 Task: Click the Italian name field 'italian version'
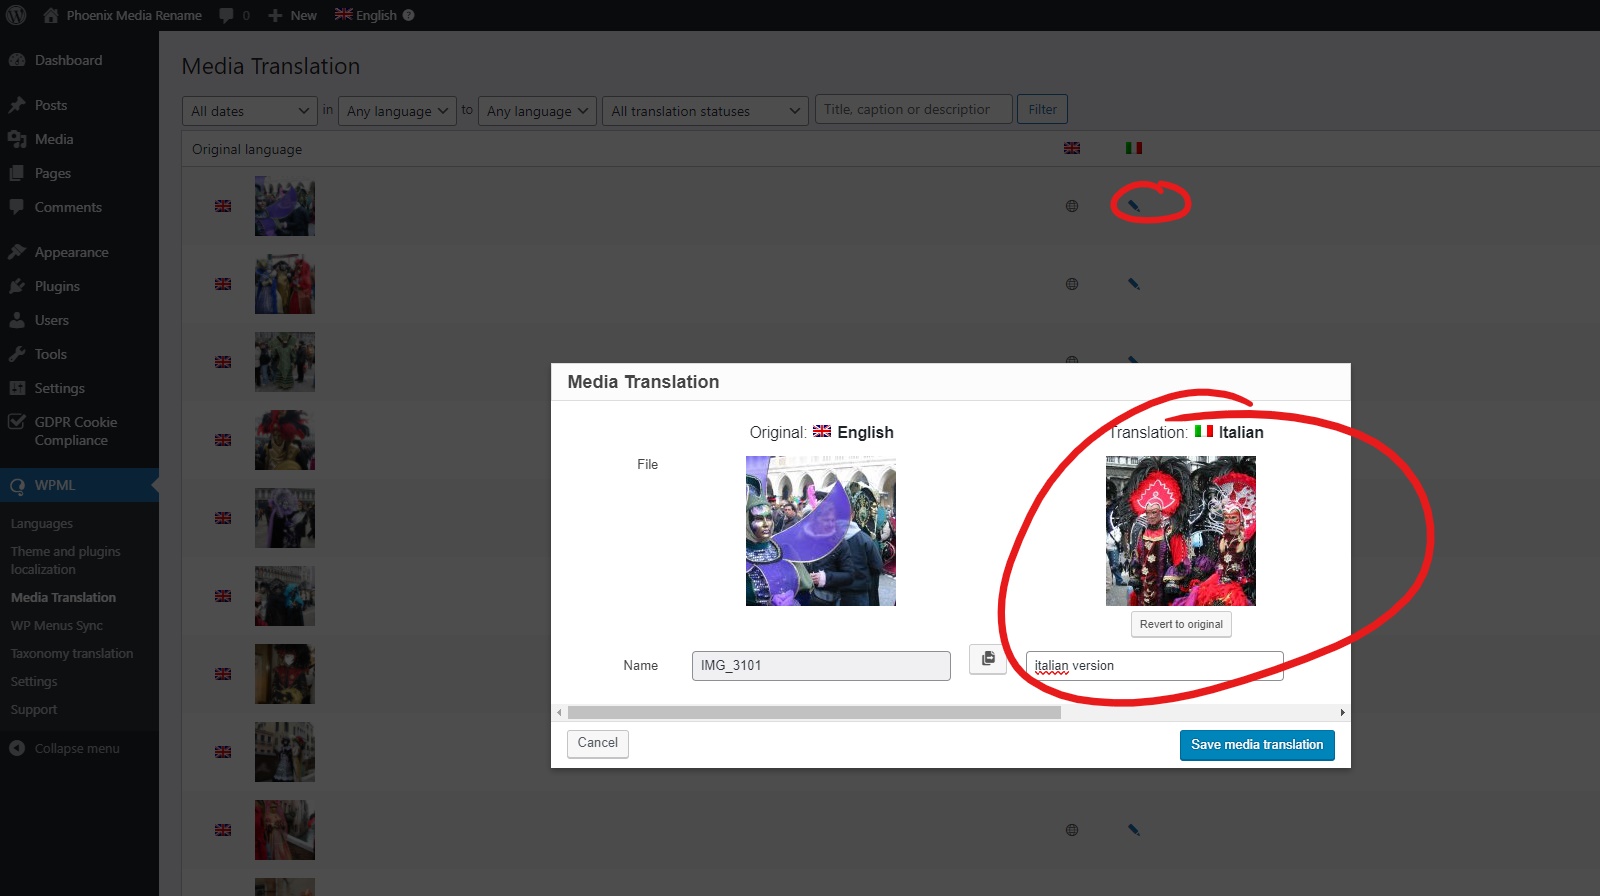click(1155, 666)
